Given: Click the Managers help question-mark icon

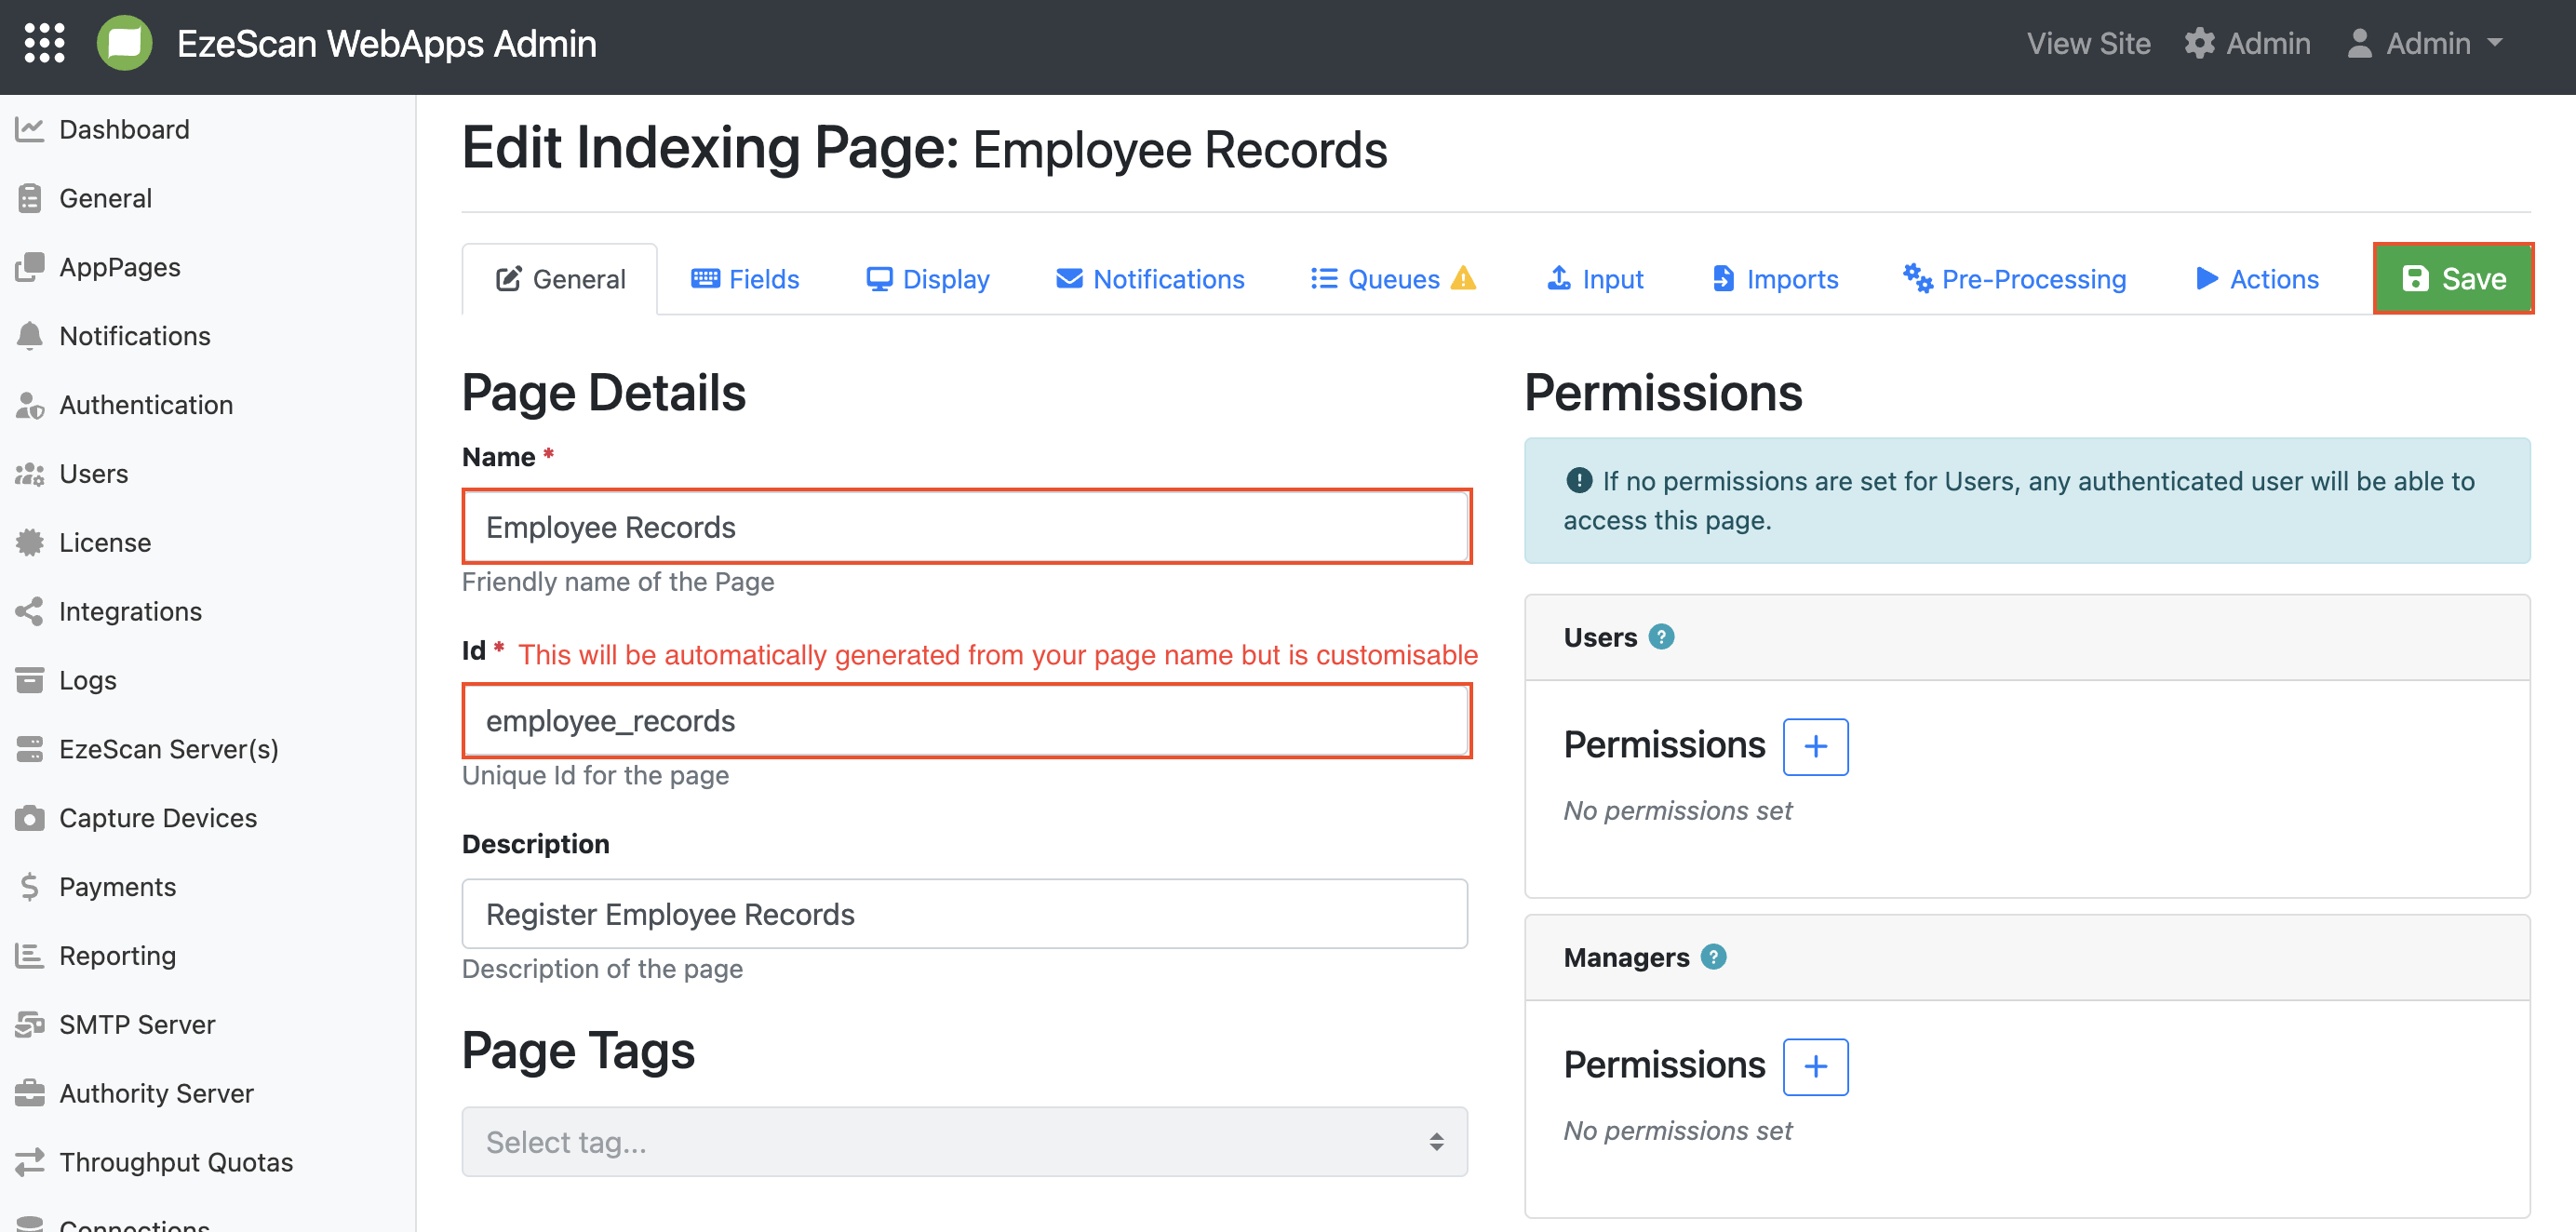Looking at the screenshot, I should [x=1713, y=957].
